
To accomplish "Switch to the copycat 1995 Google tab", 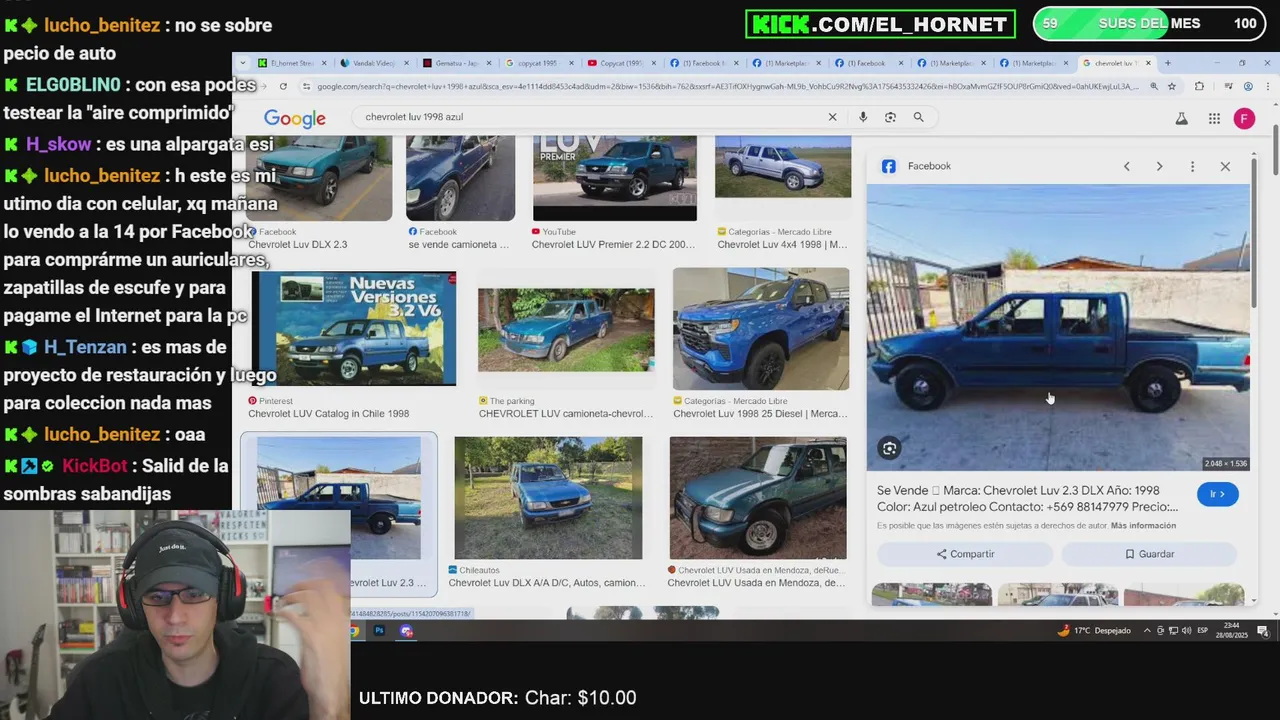I will (538, 63).
